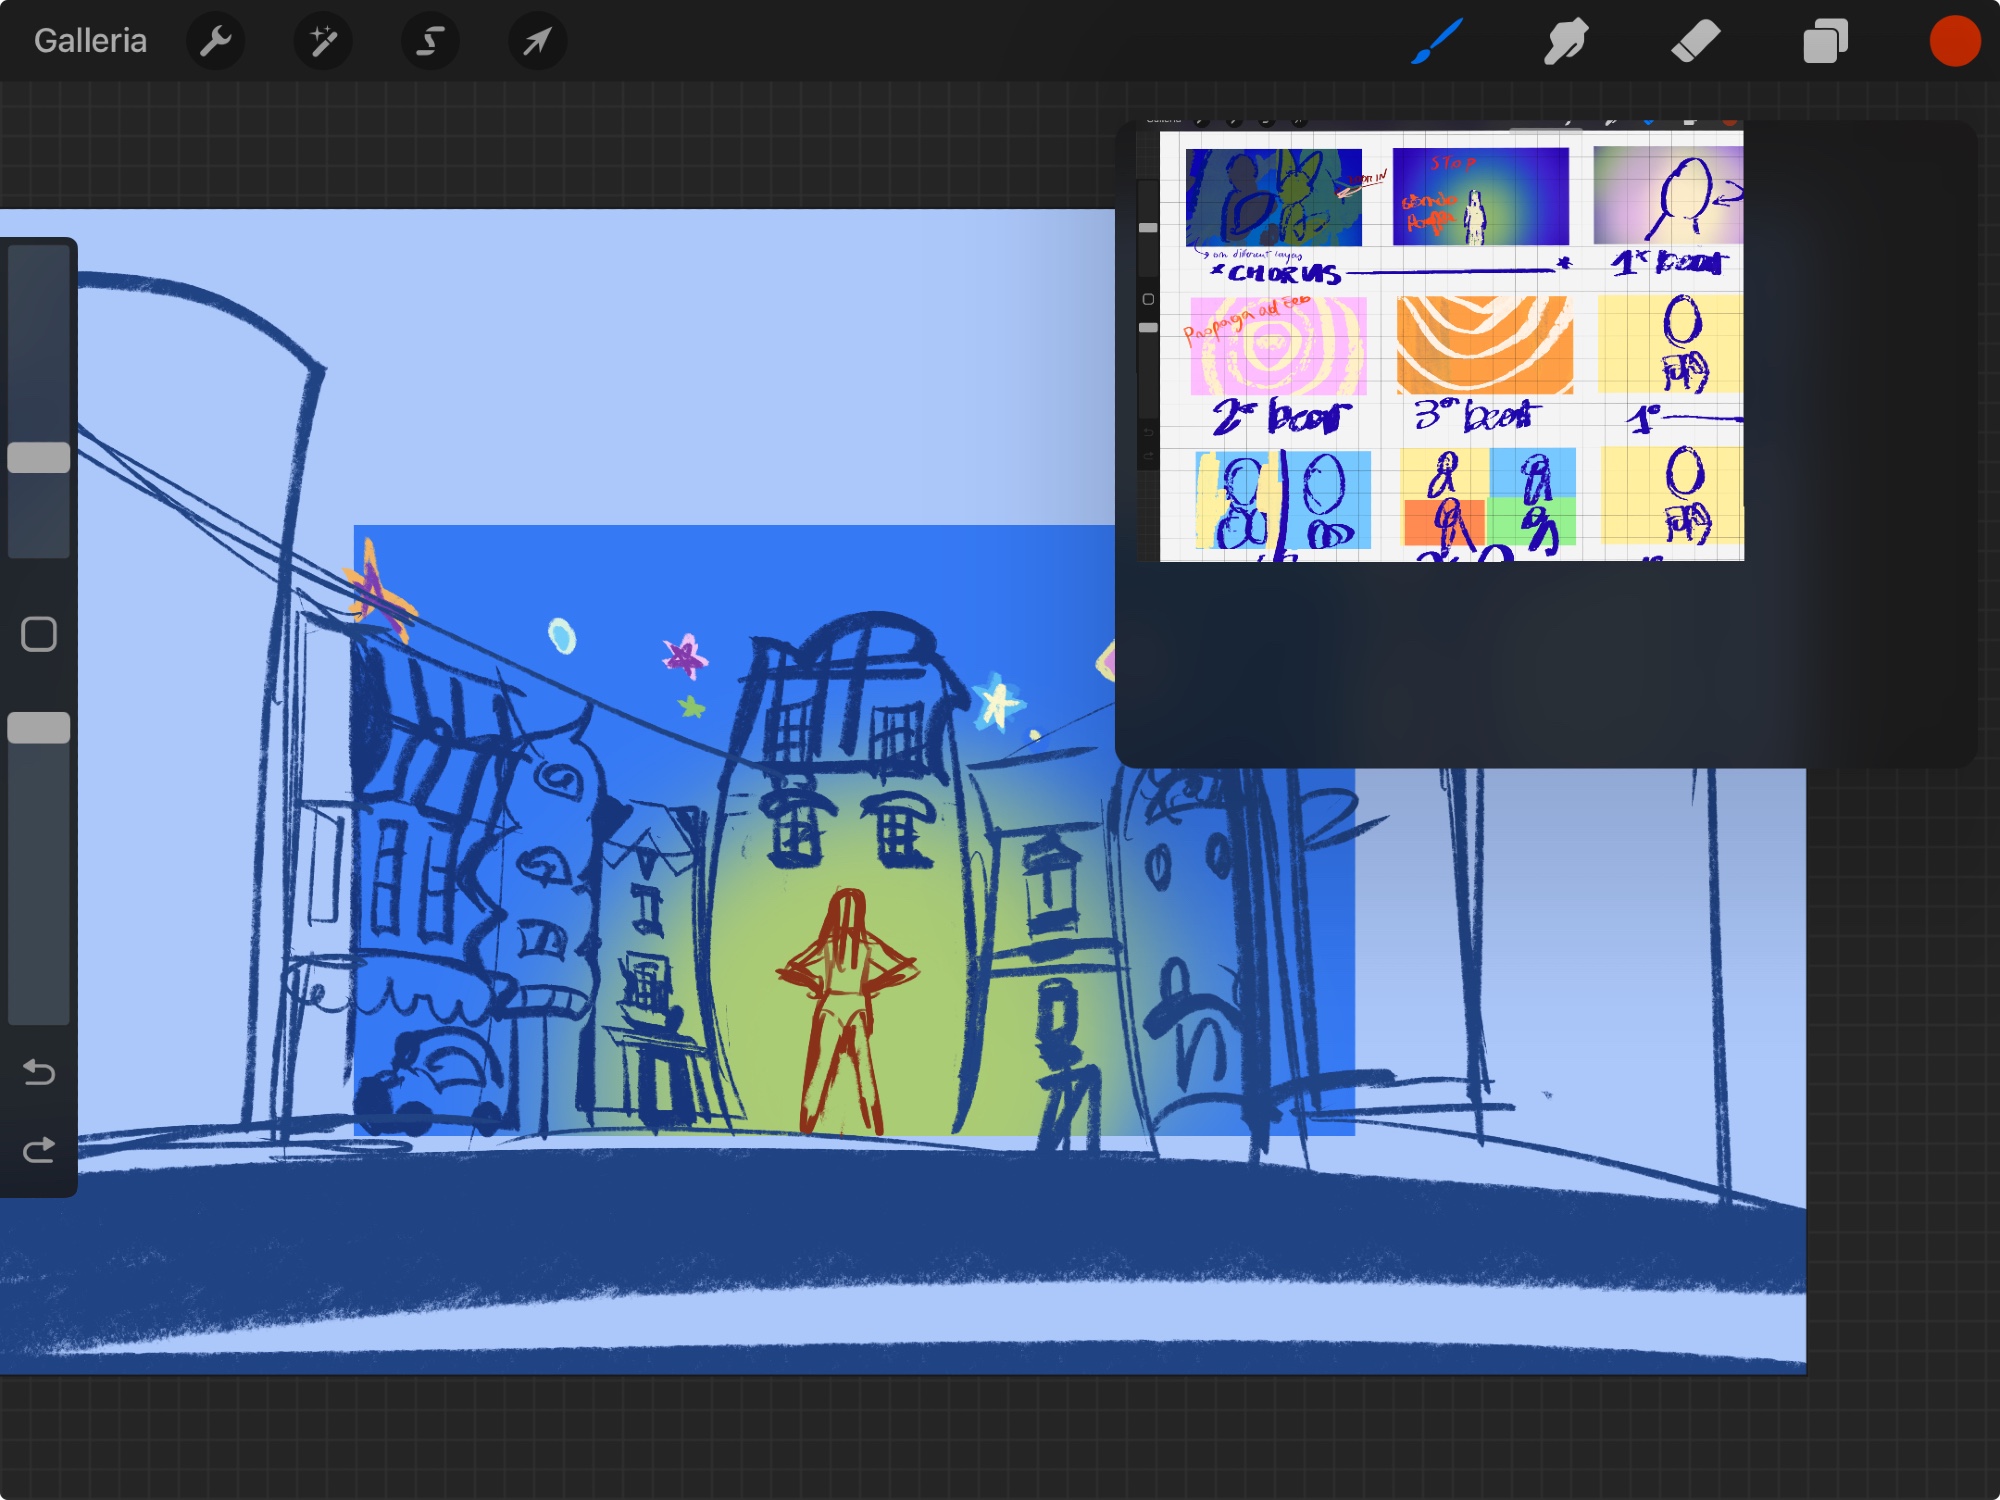Select the Smudge finger tool
Screen dimensions: 2000x1500
click(x=1565, y=41)
